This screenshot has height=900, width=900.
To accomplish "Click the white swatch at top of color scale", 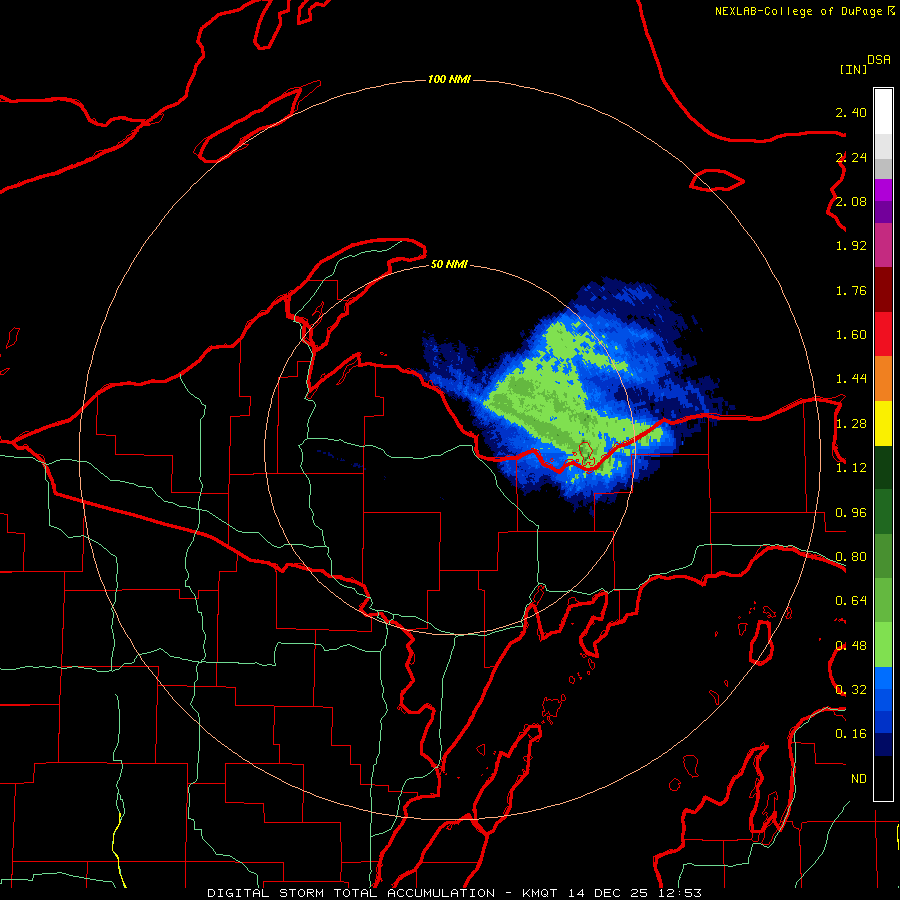I will pos(883,112).
